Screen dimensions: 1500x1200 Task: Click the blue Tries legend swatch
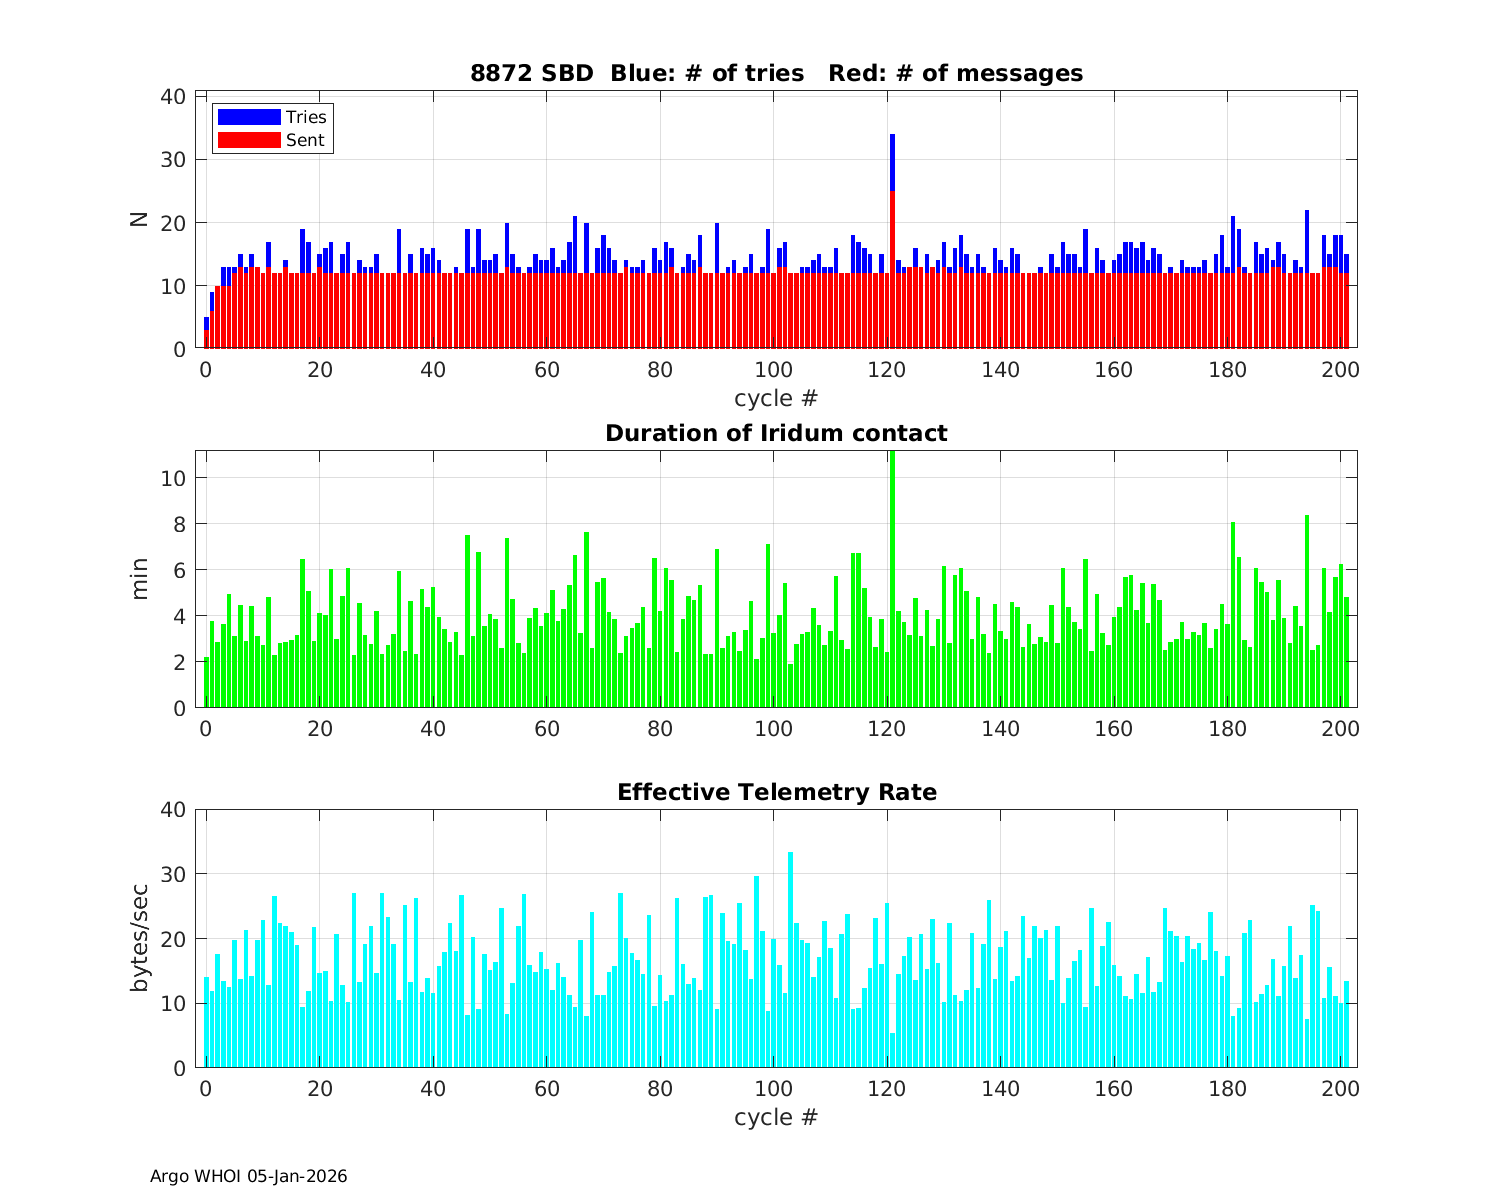[x=249, y=117]
